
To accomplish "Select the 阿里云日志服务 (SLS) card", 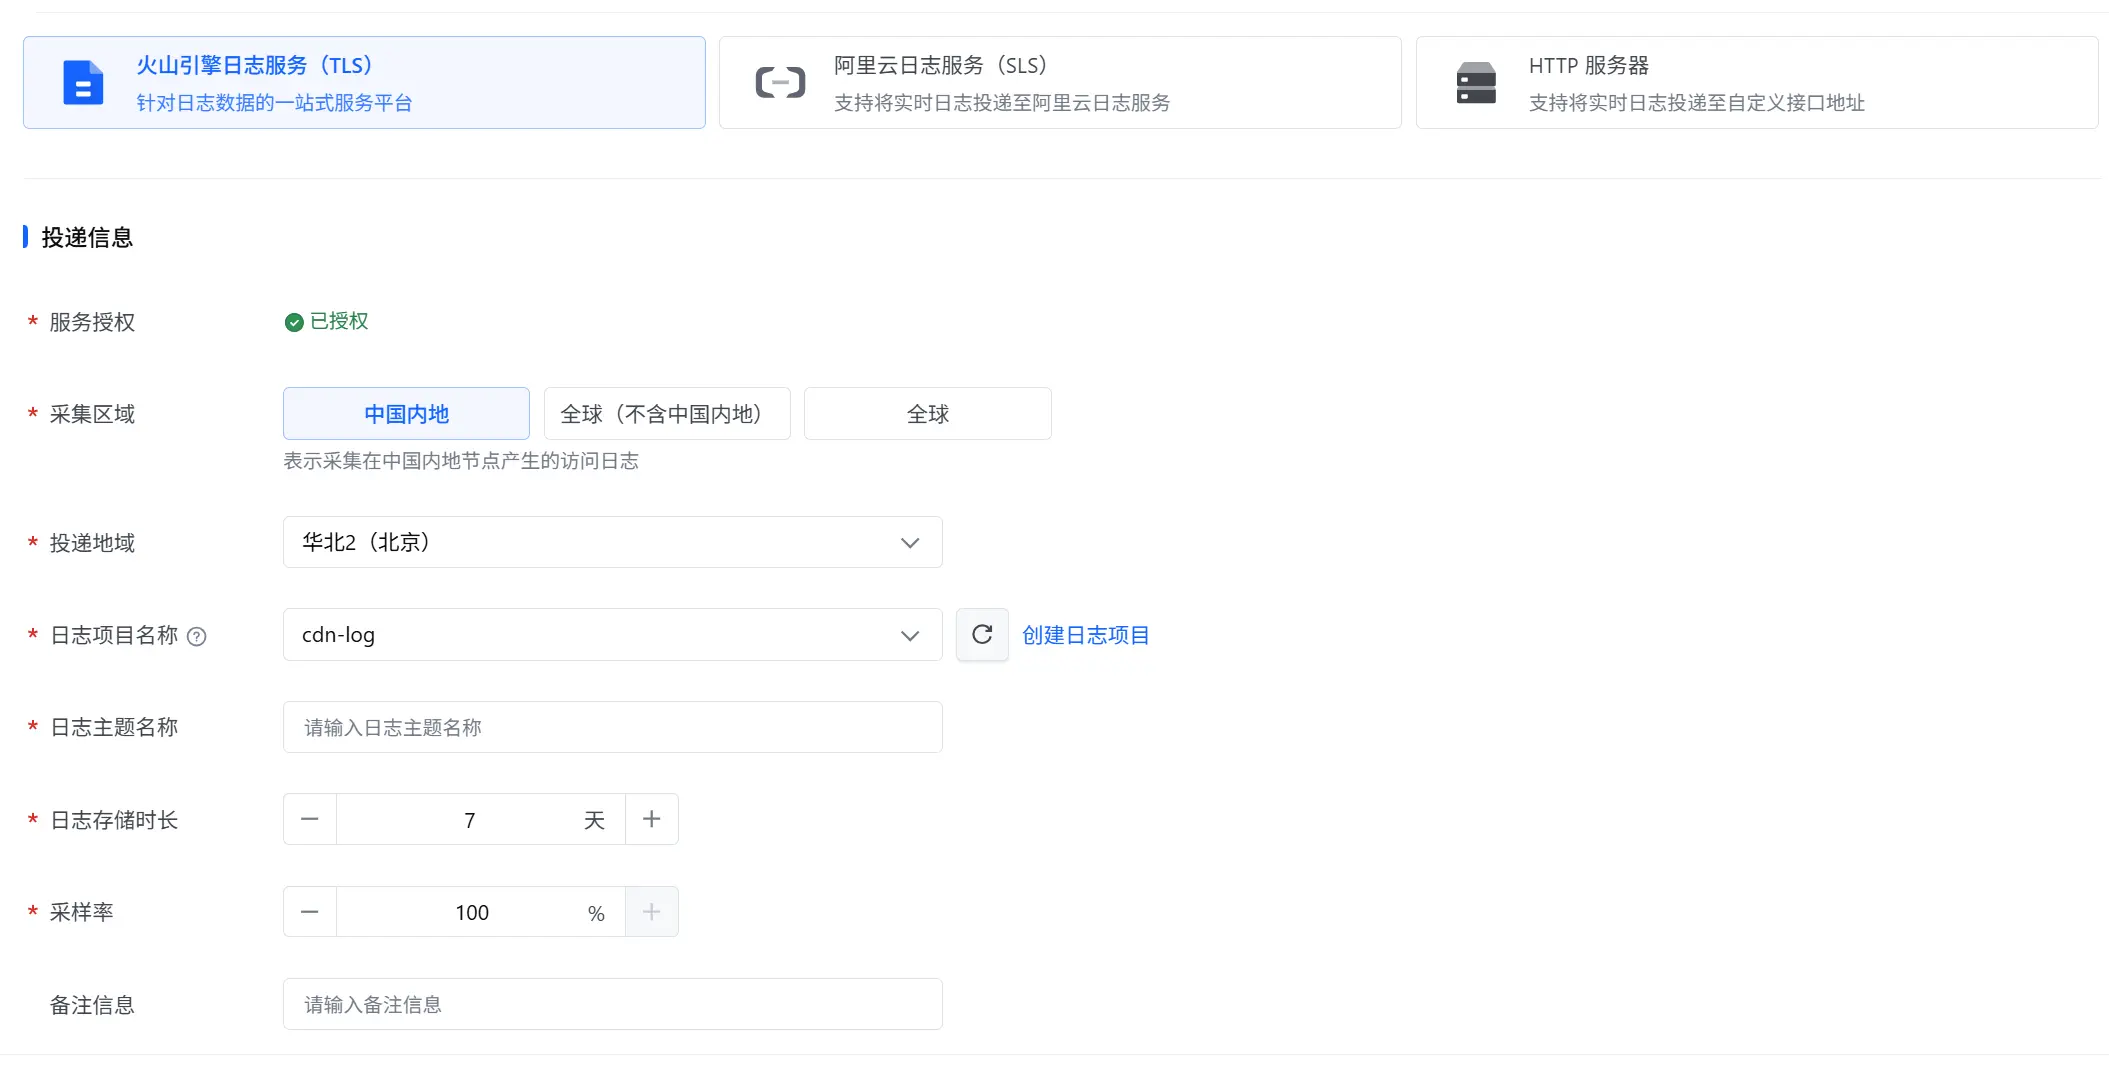I will pos(1060,83).
